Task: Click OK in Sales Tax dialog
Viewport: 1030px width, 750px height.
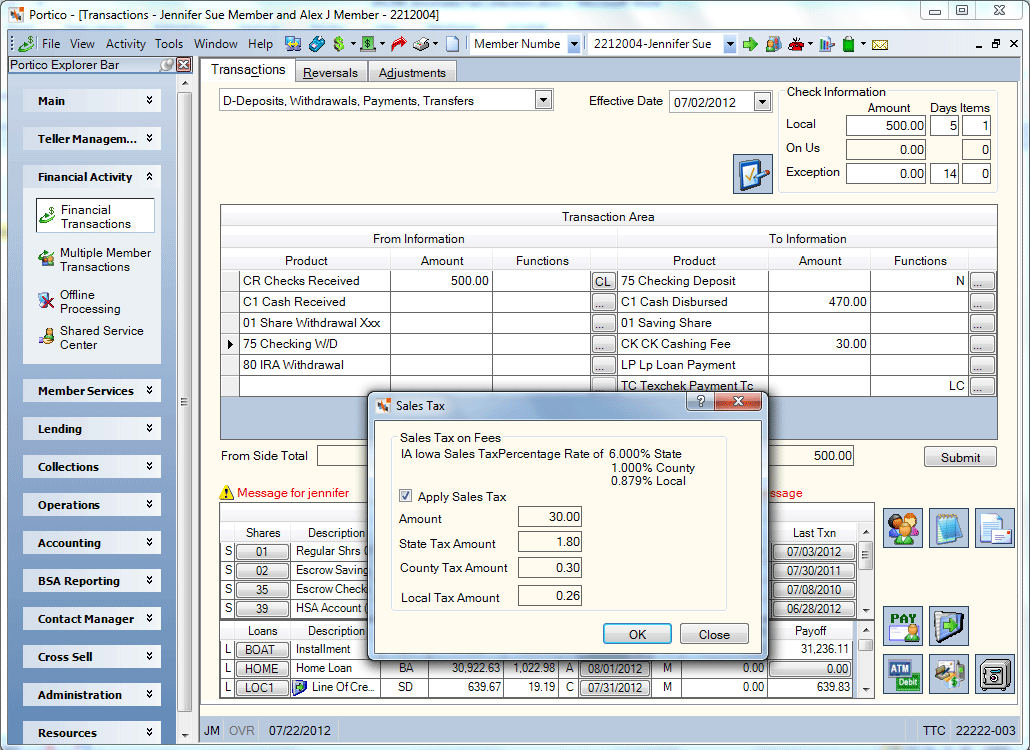Action: pyautogui.click(x=637, y=634)
